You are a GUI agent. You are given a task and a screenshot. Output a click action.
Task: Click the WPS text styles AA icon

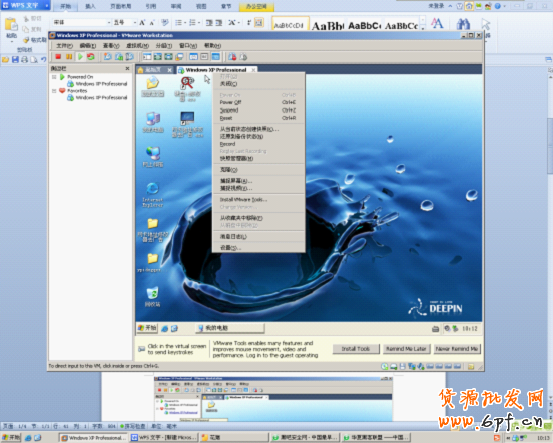[x=437, y=23]
